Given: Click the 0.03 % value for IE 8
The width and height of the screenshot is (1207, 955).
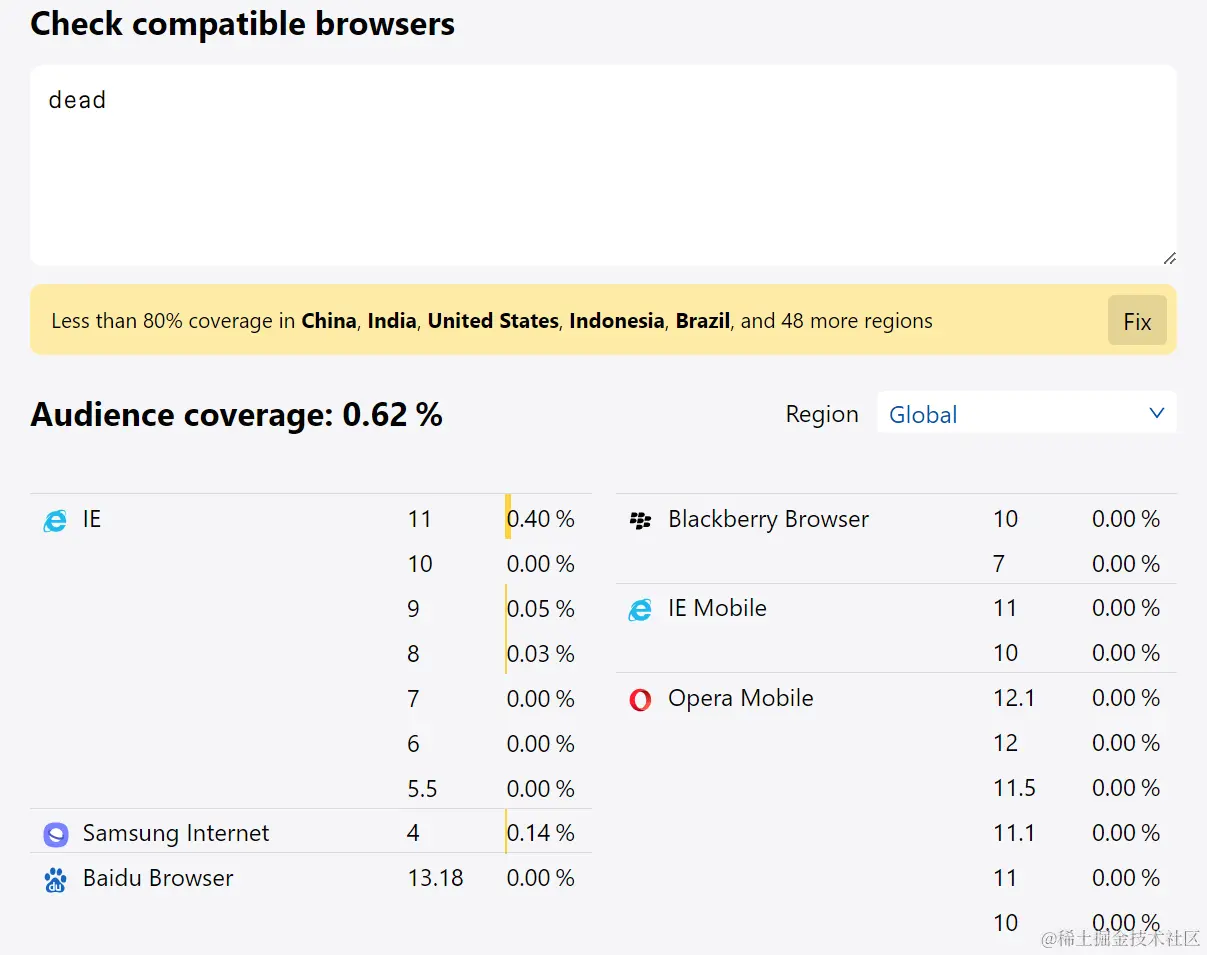Looking at the screenshot, I should pyautogui.click(x=541, y=654).
